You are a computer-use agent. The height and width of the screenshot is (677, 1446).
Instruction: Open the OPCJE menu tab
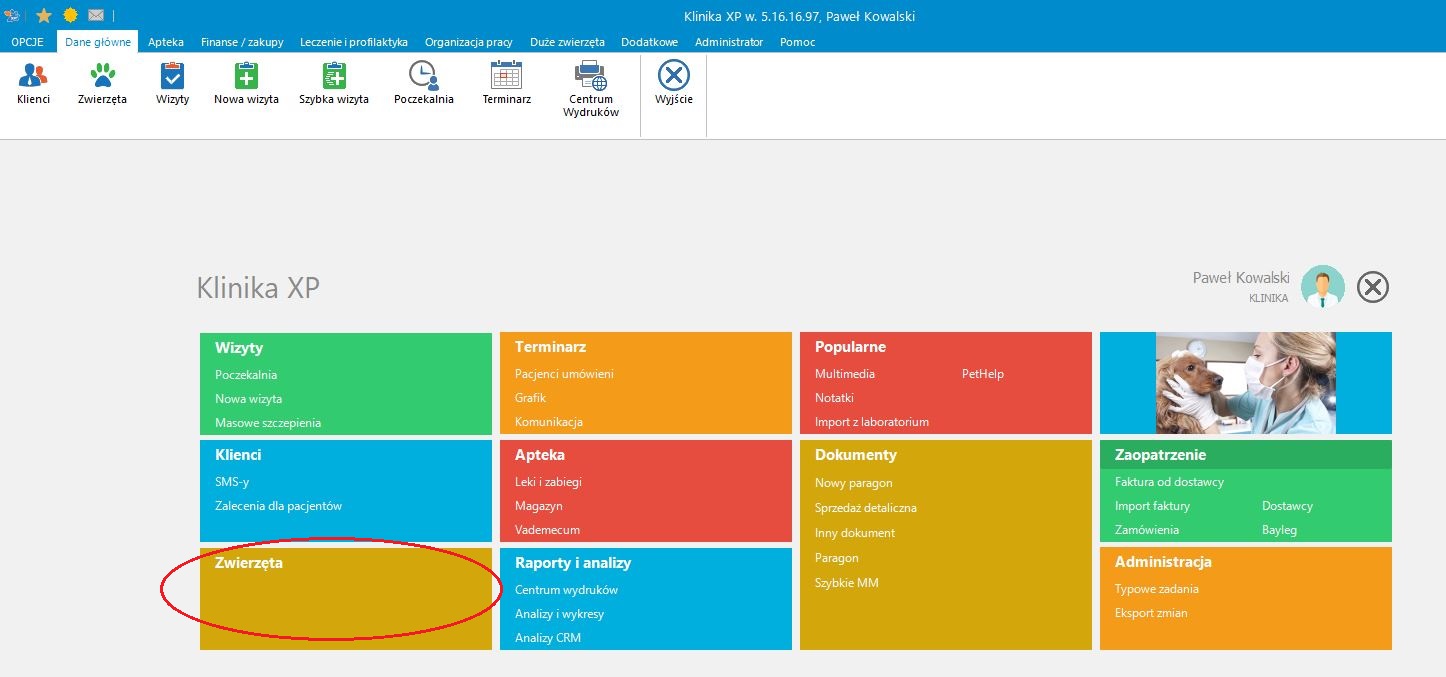coord(27,42)
